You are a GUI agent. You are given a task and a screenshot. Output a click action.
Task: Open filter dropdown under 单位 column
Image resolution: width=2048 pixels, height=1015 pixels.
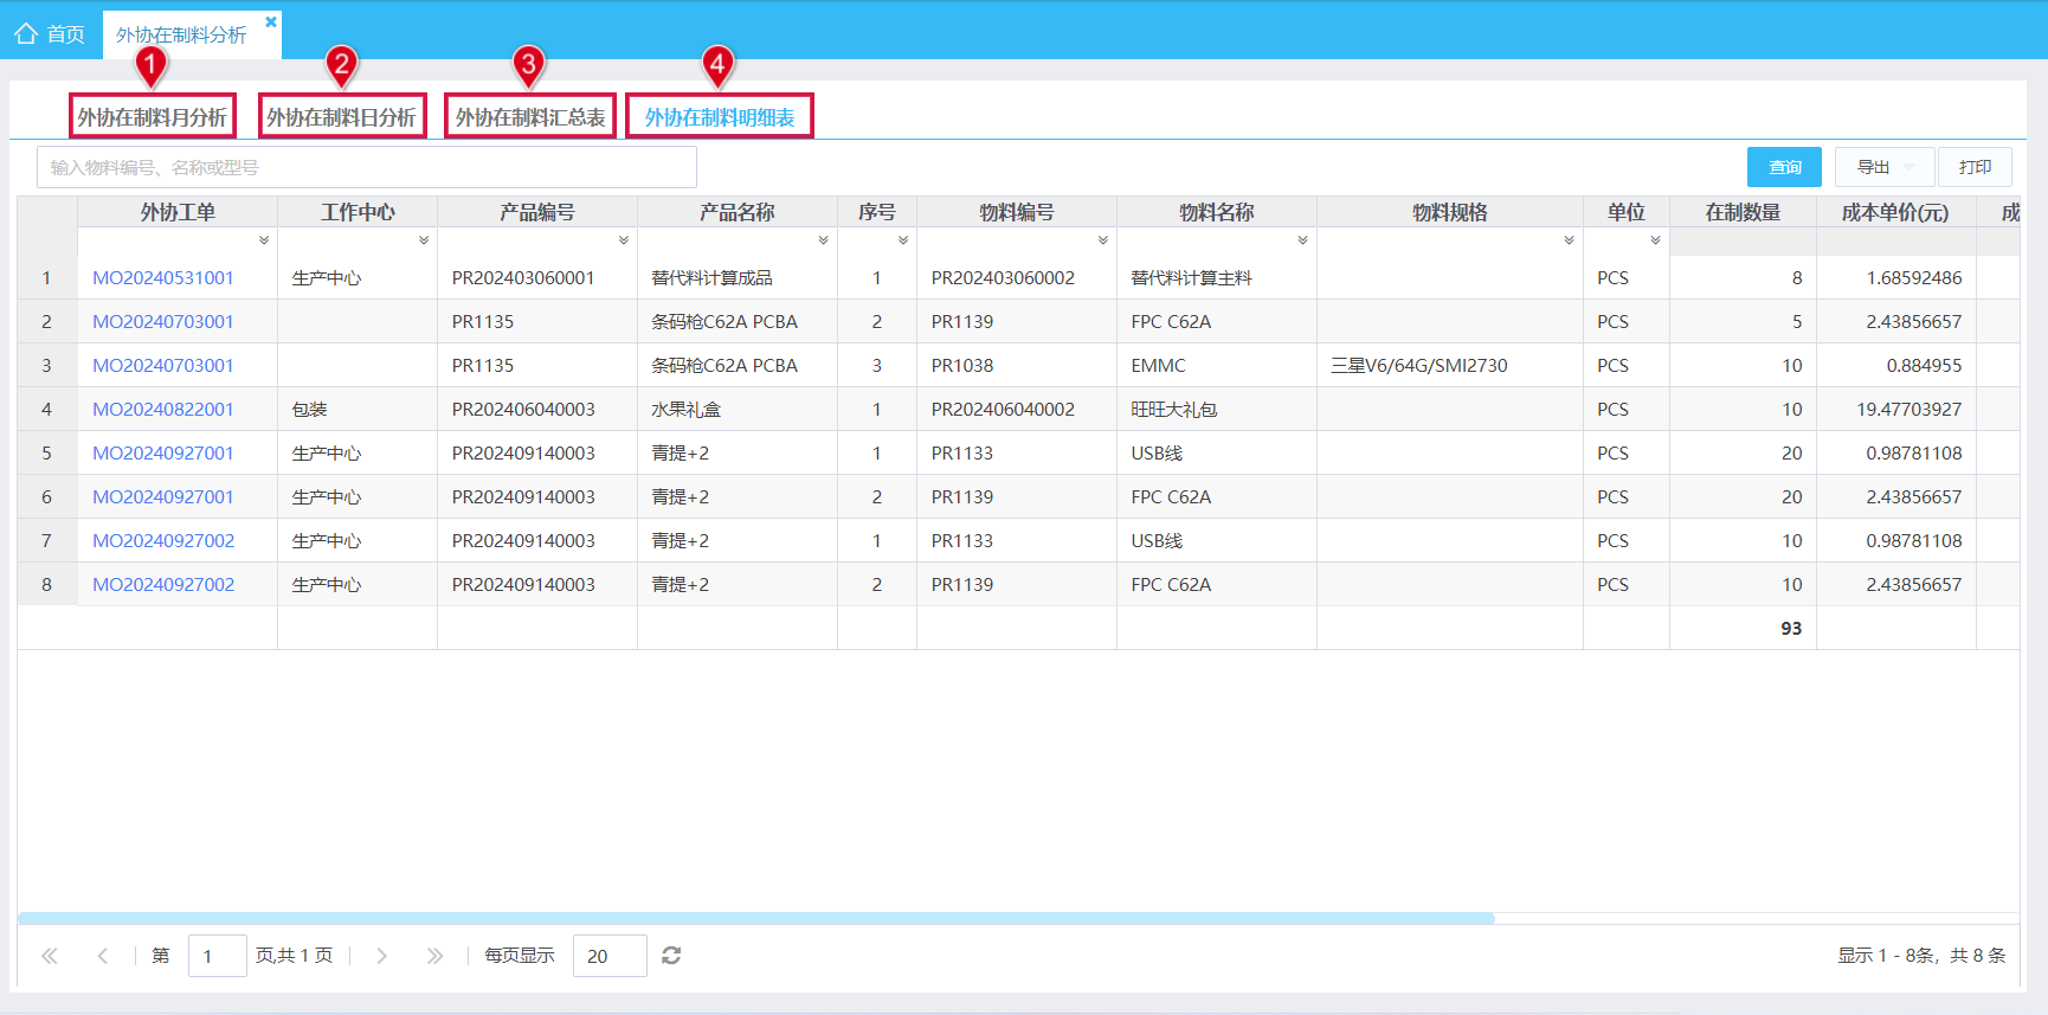point(1656,240)
